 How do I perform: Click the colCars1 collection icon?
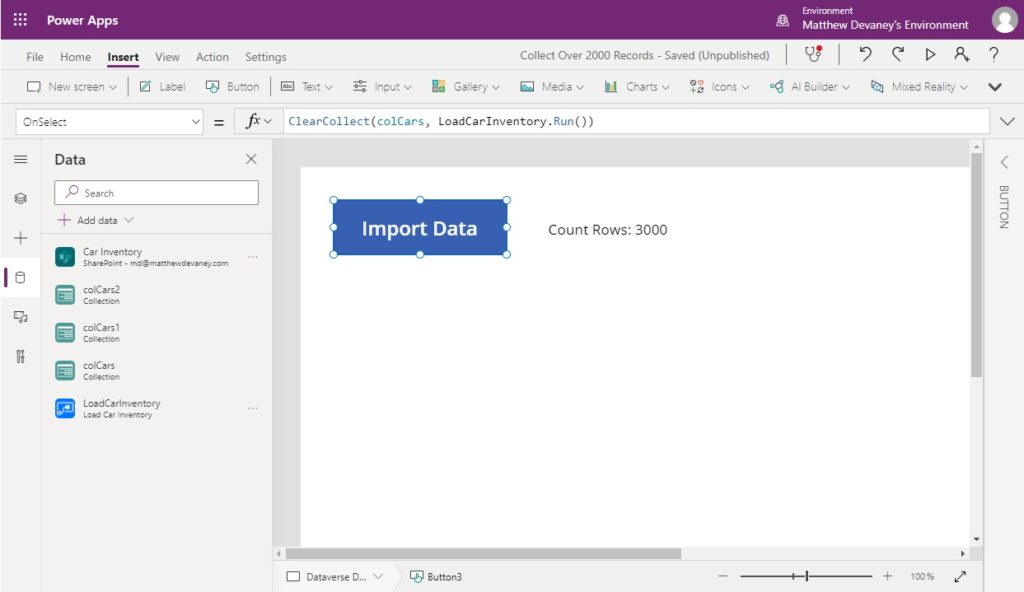65,333
